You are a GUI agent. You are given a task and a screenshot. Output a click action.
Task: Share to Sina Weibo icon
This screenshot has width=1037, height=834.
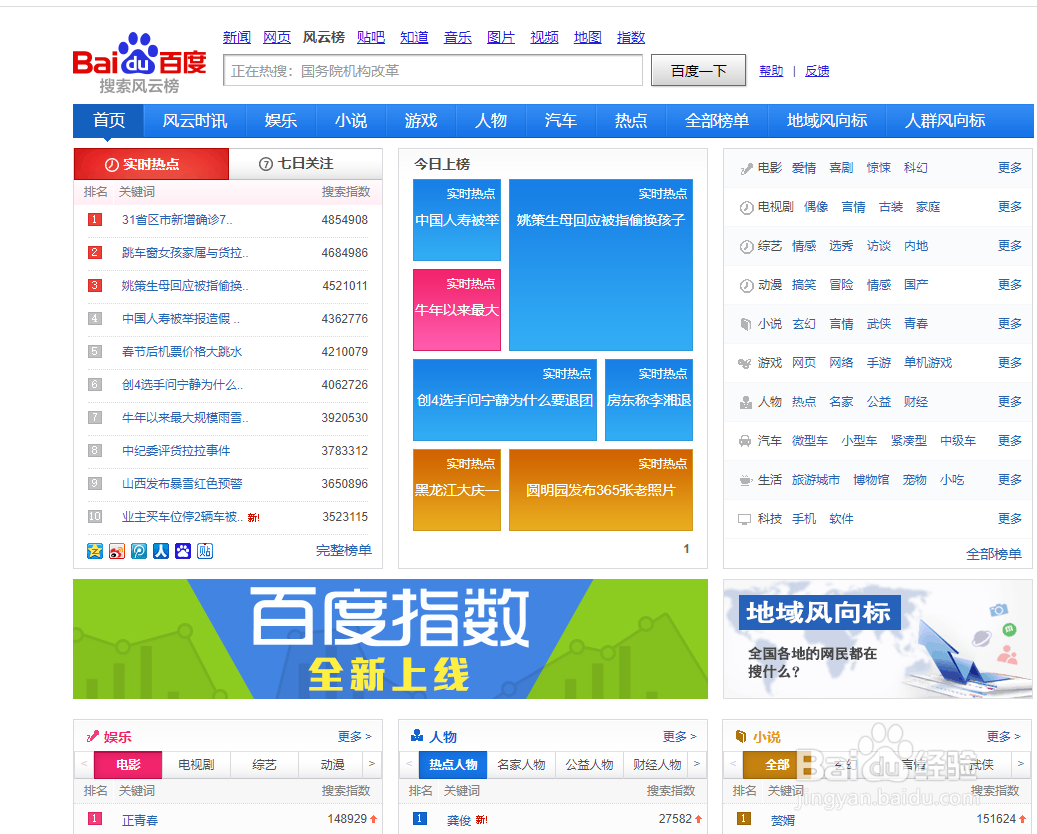117,551
